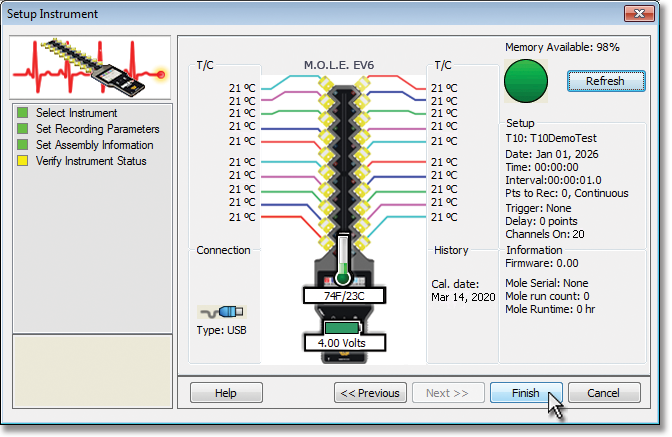Click the Channels On: 20 entry
This screenshot has height=437, width=672.
tap(545, 234)
